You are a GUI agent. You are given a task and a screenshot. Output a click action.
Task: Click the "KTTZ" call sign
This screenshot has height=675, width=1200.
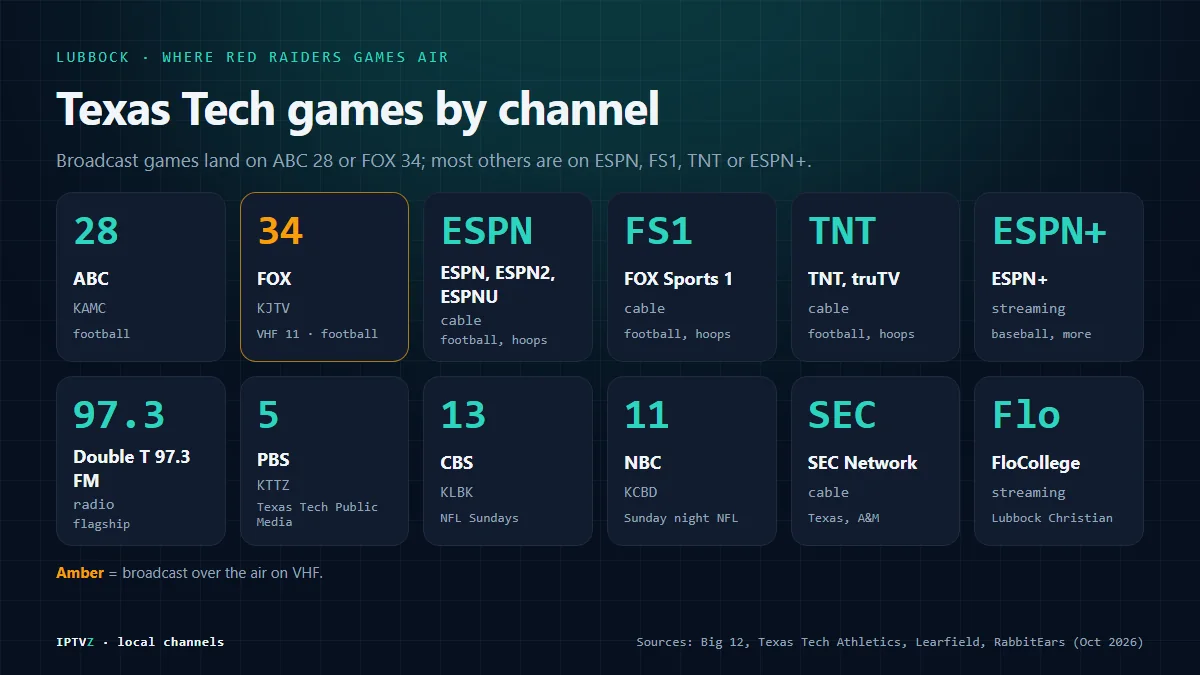pyautogui.click(x=274, y=486)
